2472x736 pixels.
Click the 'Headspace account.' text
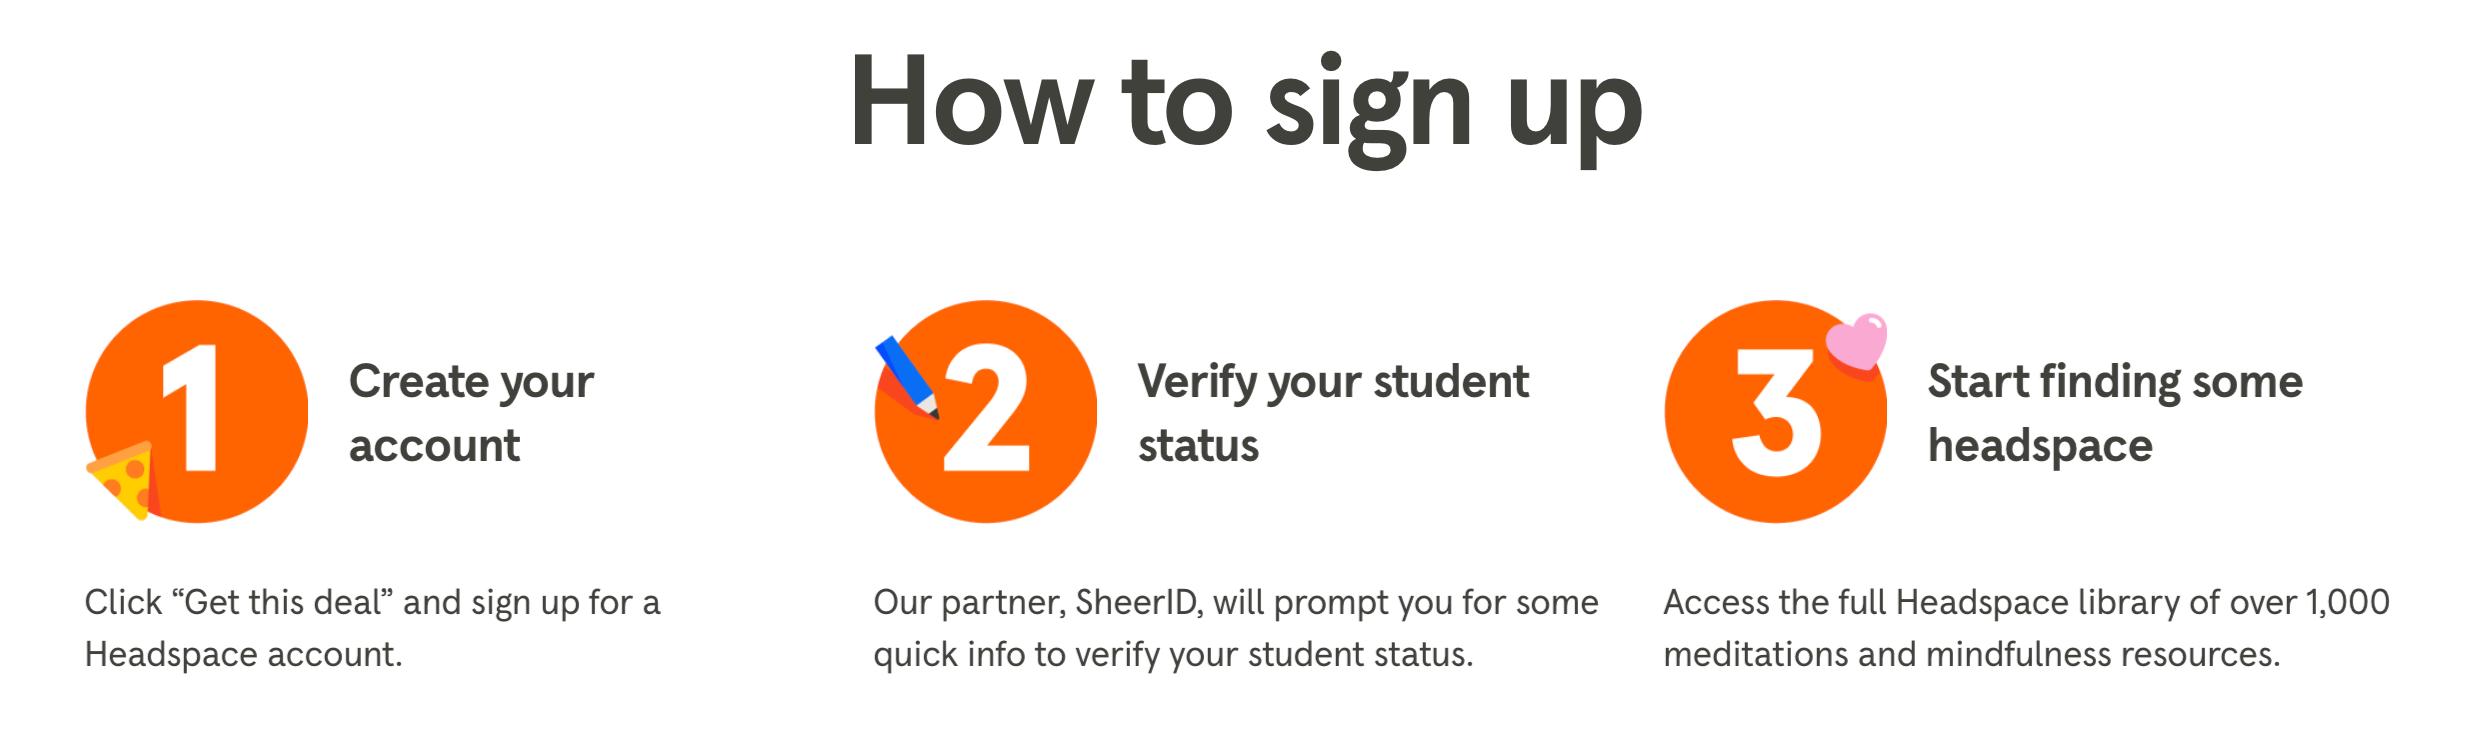[243, 654]
